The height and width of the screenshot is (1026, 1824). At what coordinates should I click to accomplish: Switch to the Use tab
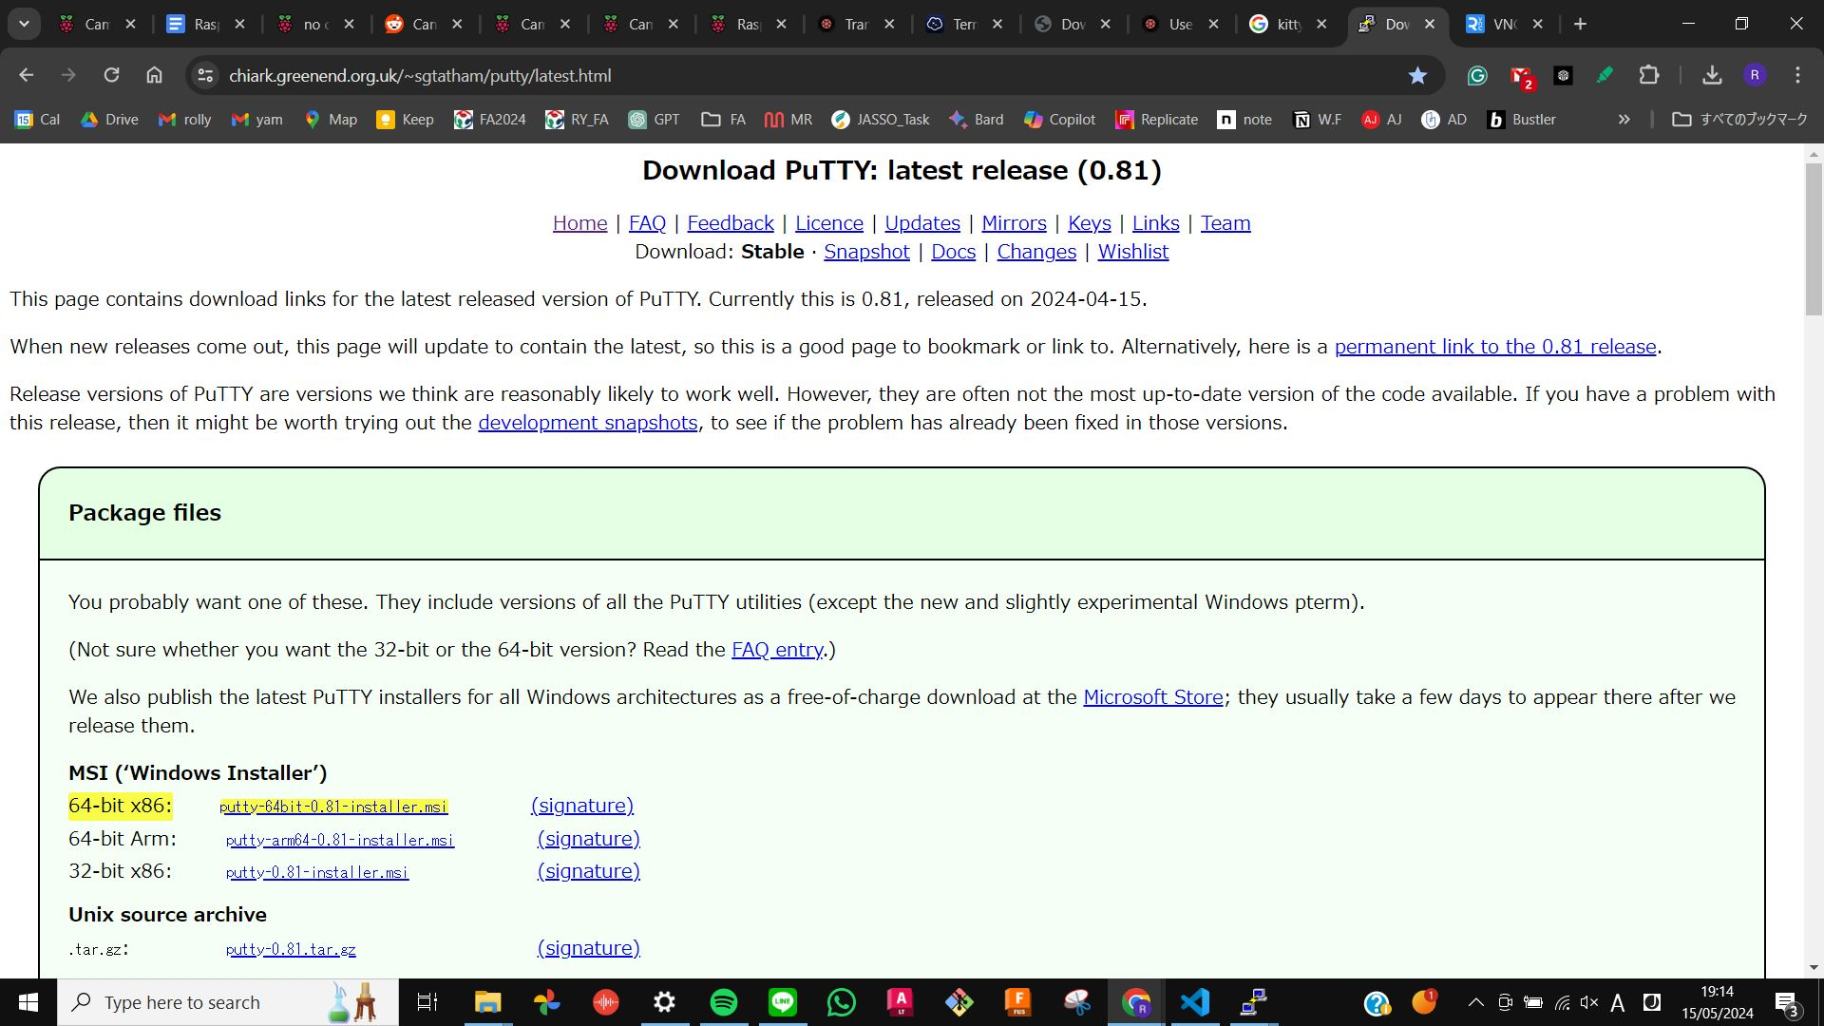pyautogui.click(x=1168, y=24)
